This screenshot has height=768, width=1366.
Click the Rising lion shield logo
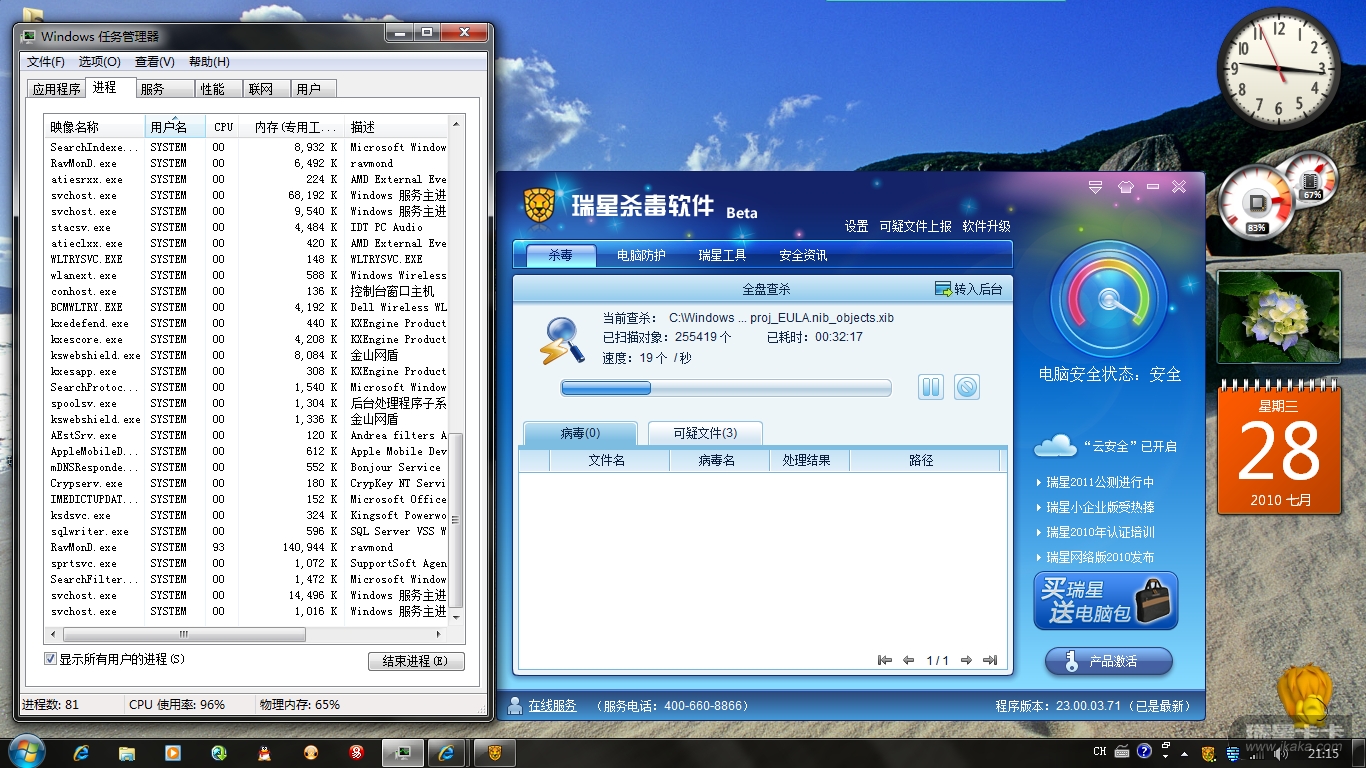pos(539,206)
